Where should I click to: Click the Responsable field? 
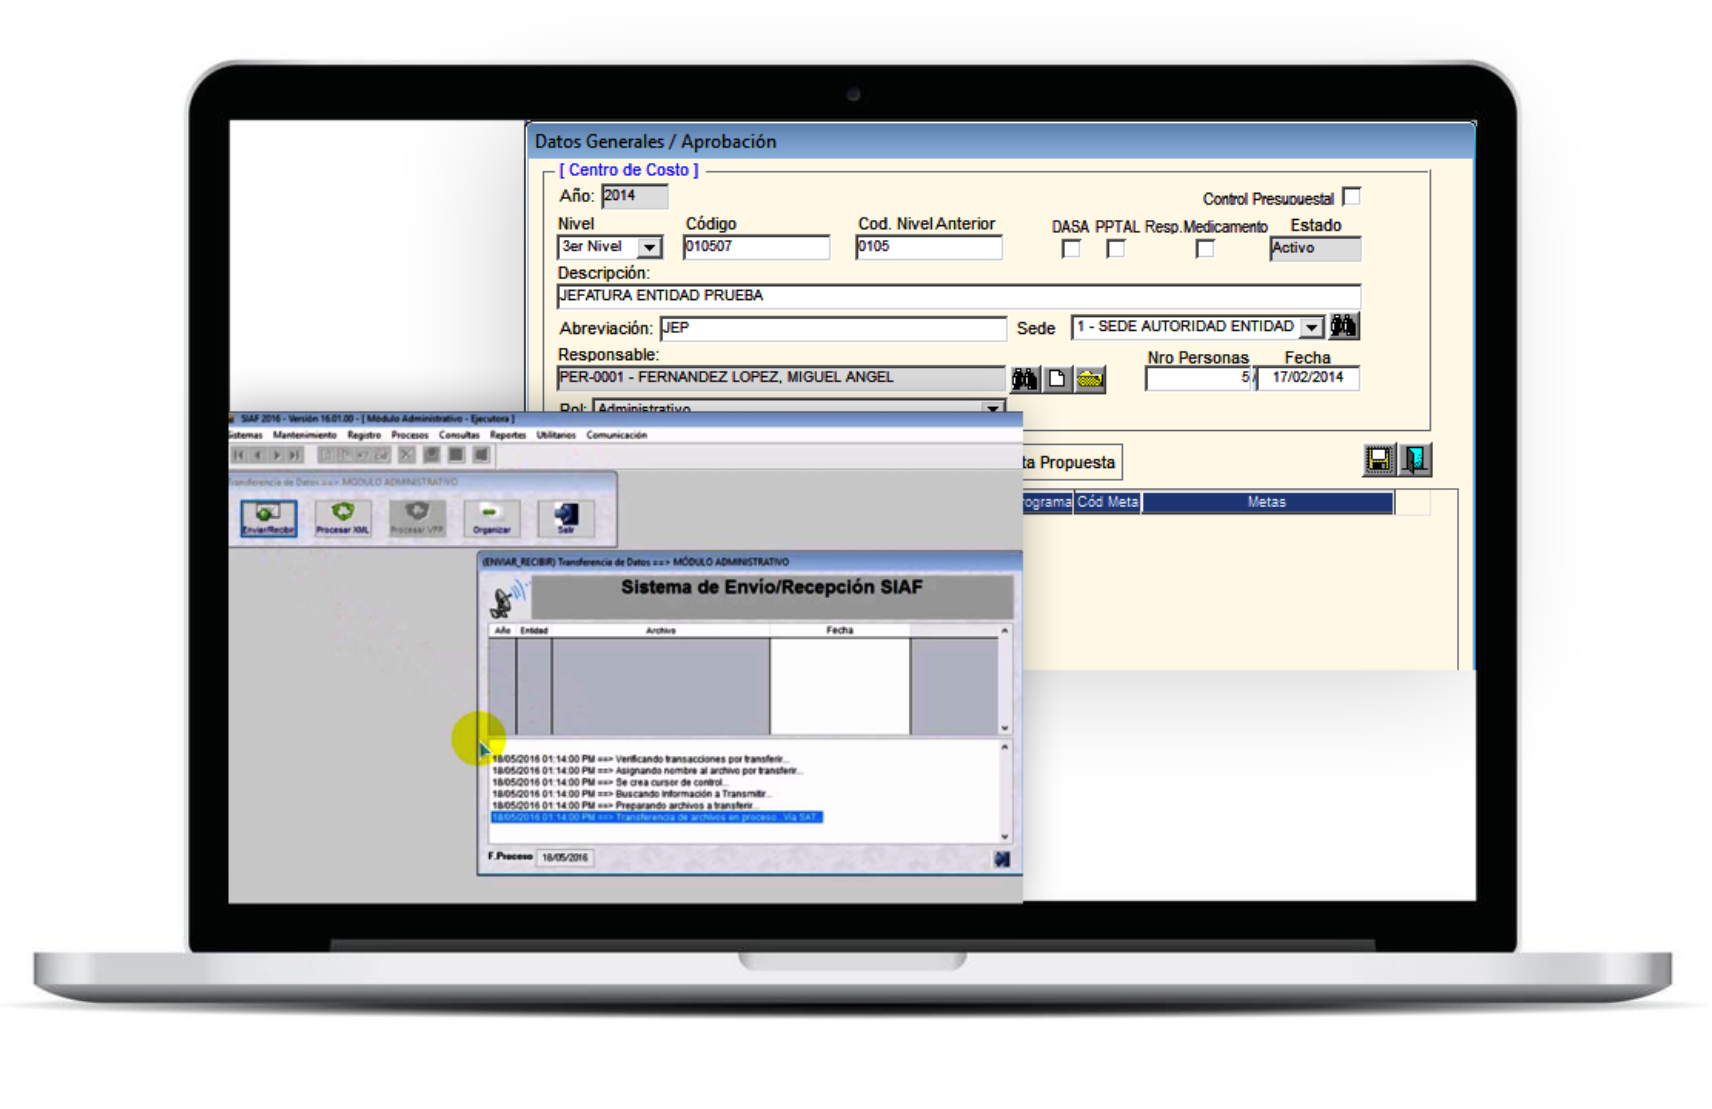click(x=780, y=378)
